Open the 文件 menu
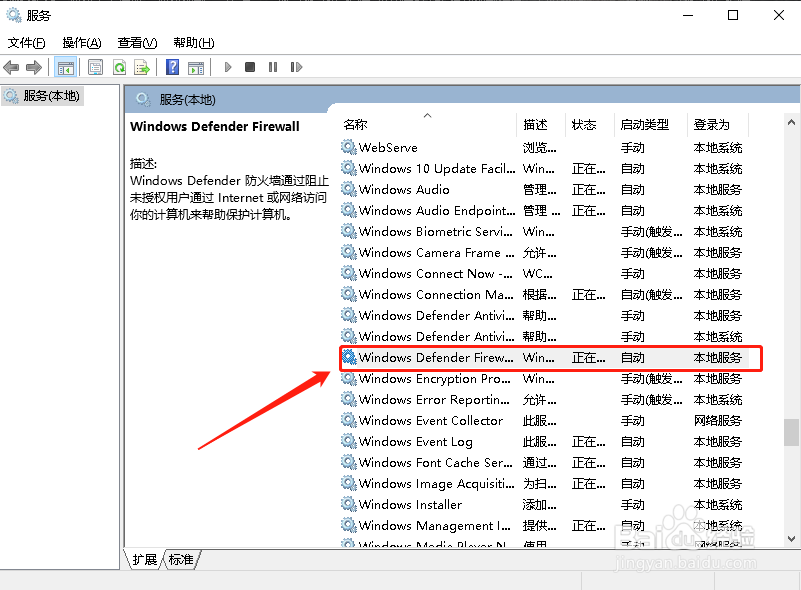 [27, 43]
